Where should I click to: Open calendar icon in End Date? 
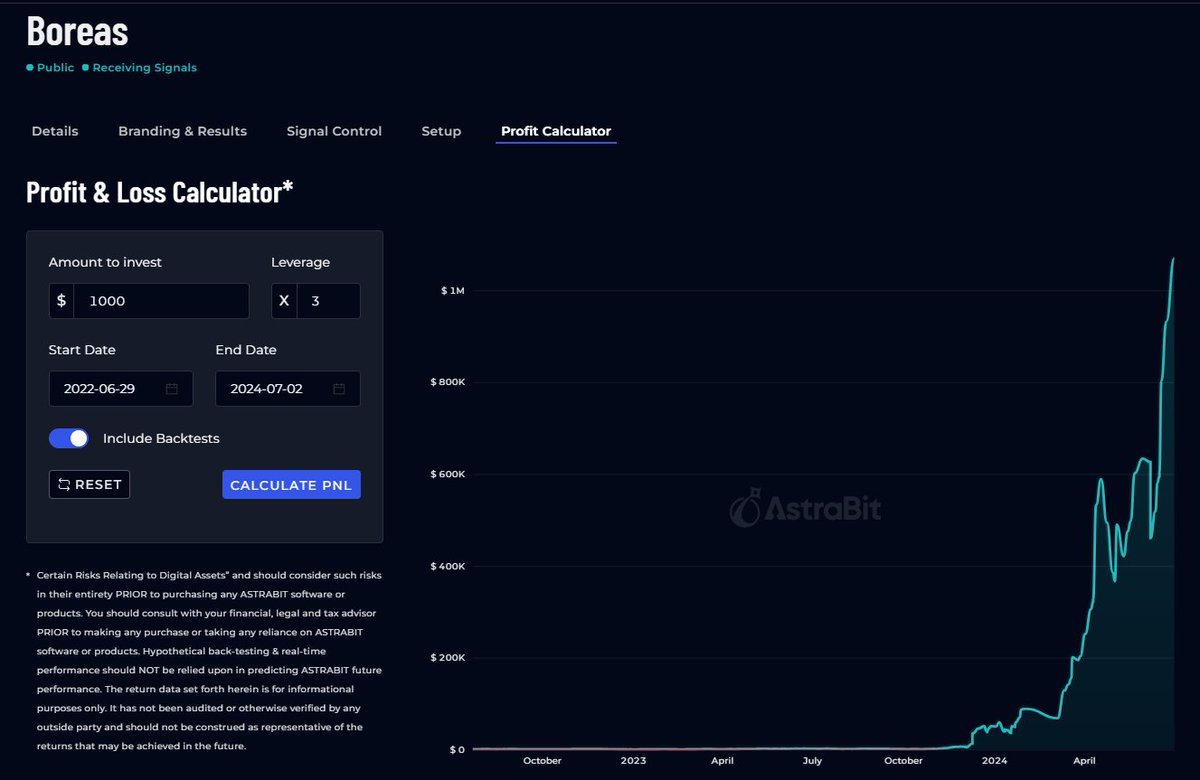coord(339,389)
